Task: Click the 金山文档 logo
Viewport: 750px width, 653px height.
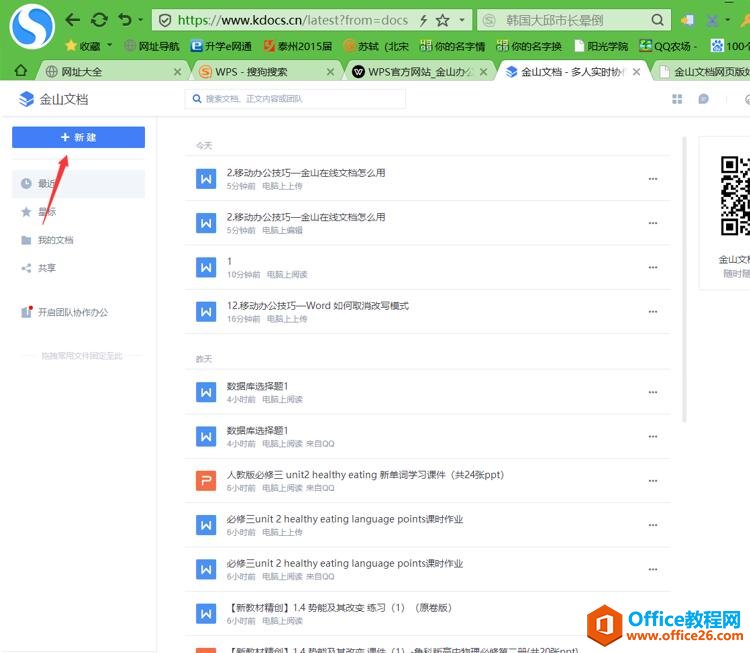Action: click(x=53, y=99)
